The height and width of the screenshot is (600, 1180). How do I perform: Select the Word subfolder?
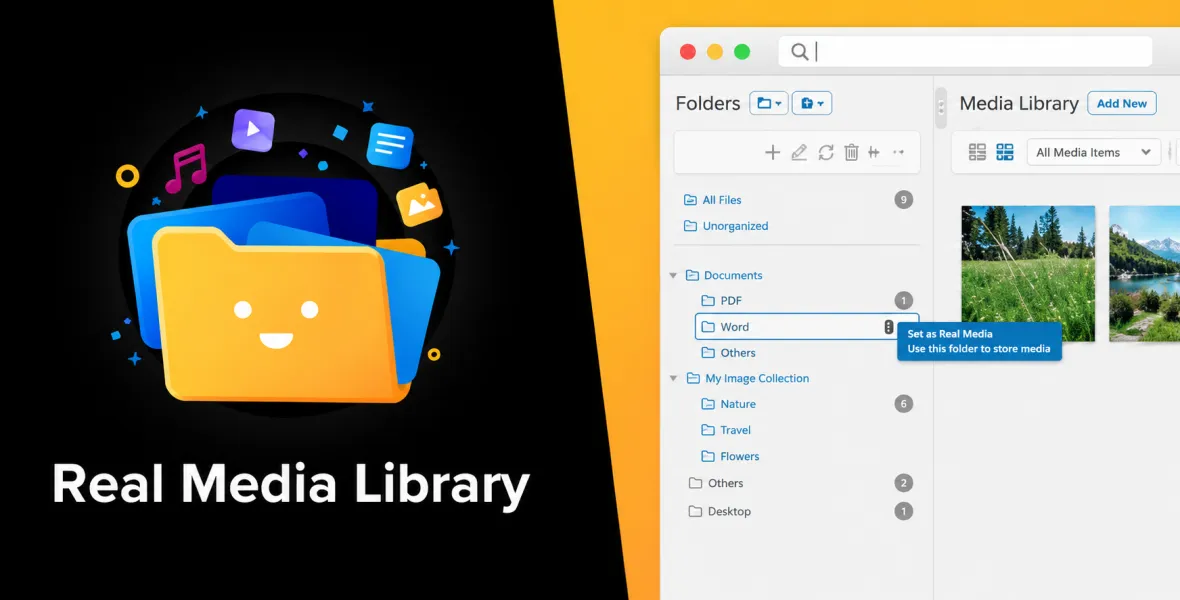click(x=807, y=327)
